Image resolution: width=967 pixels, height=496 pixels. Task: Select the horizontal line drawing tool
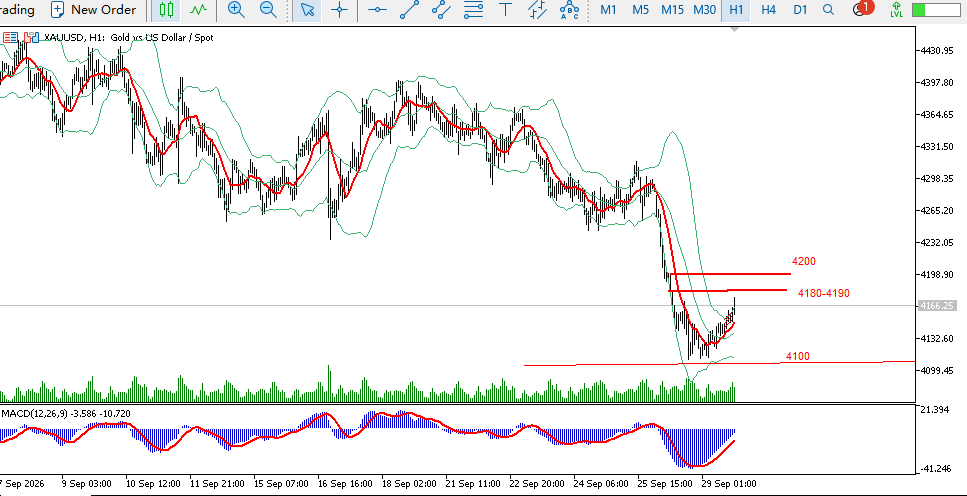377,10
